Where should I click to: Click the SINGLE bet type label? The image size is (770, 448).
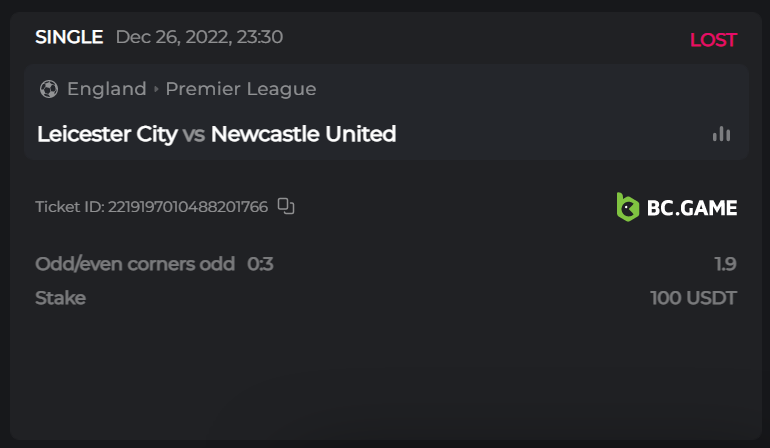(x=69, y=37)
